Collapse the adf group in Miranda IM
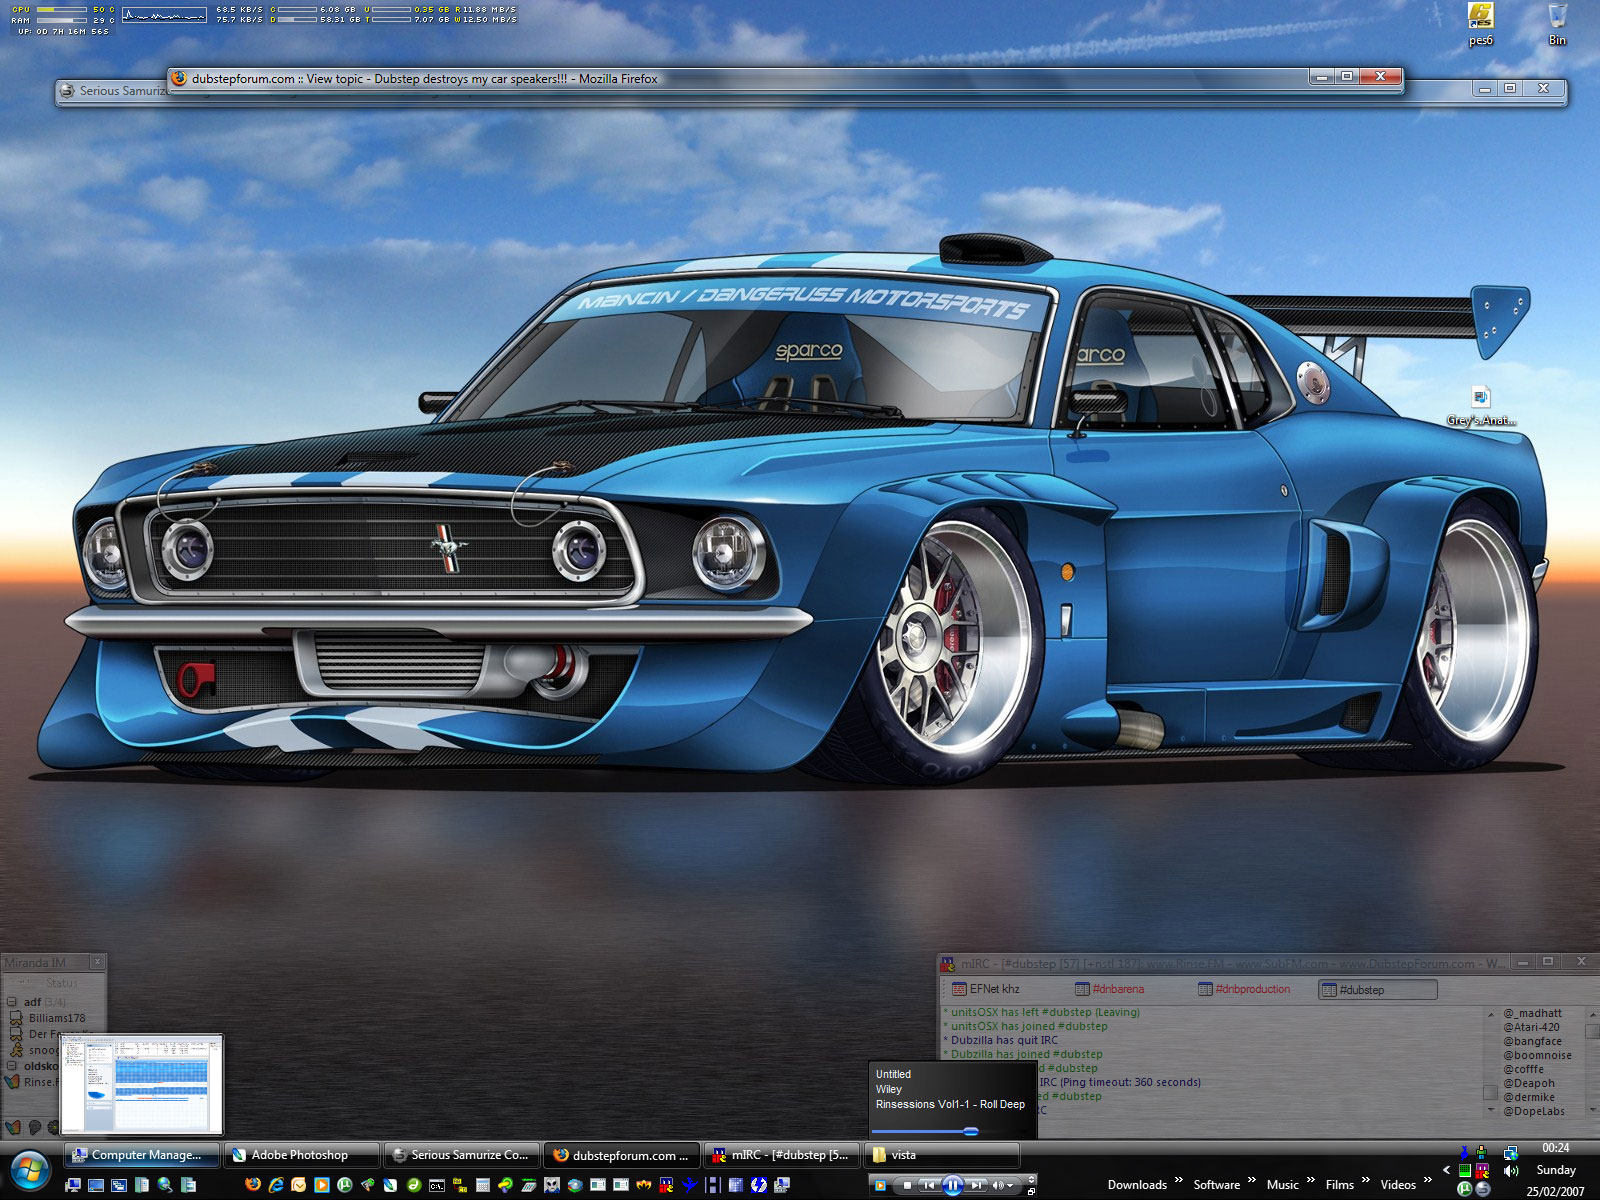The width and height of the screenshot is (1600, 1200). (x=12, y=1002)
